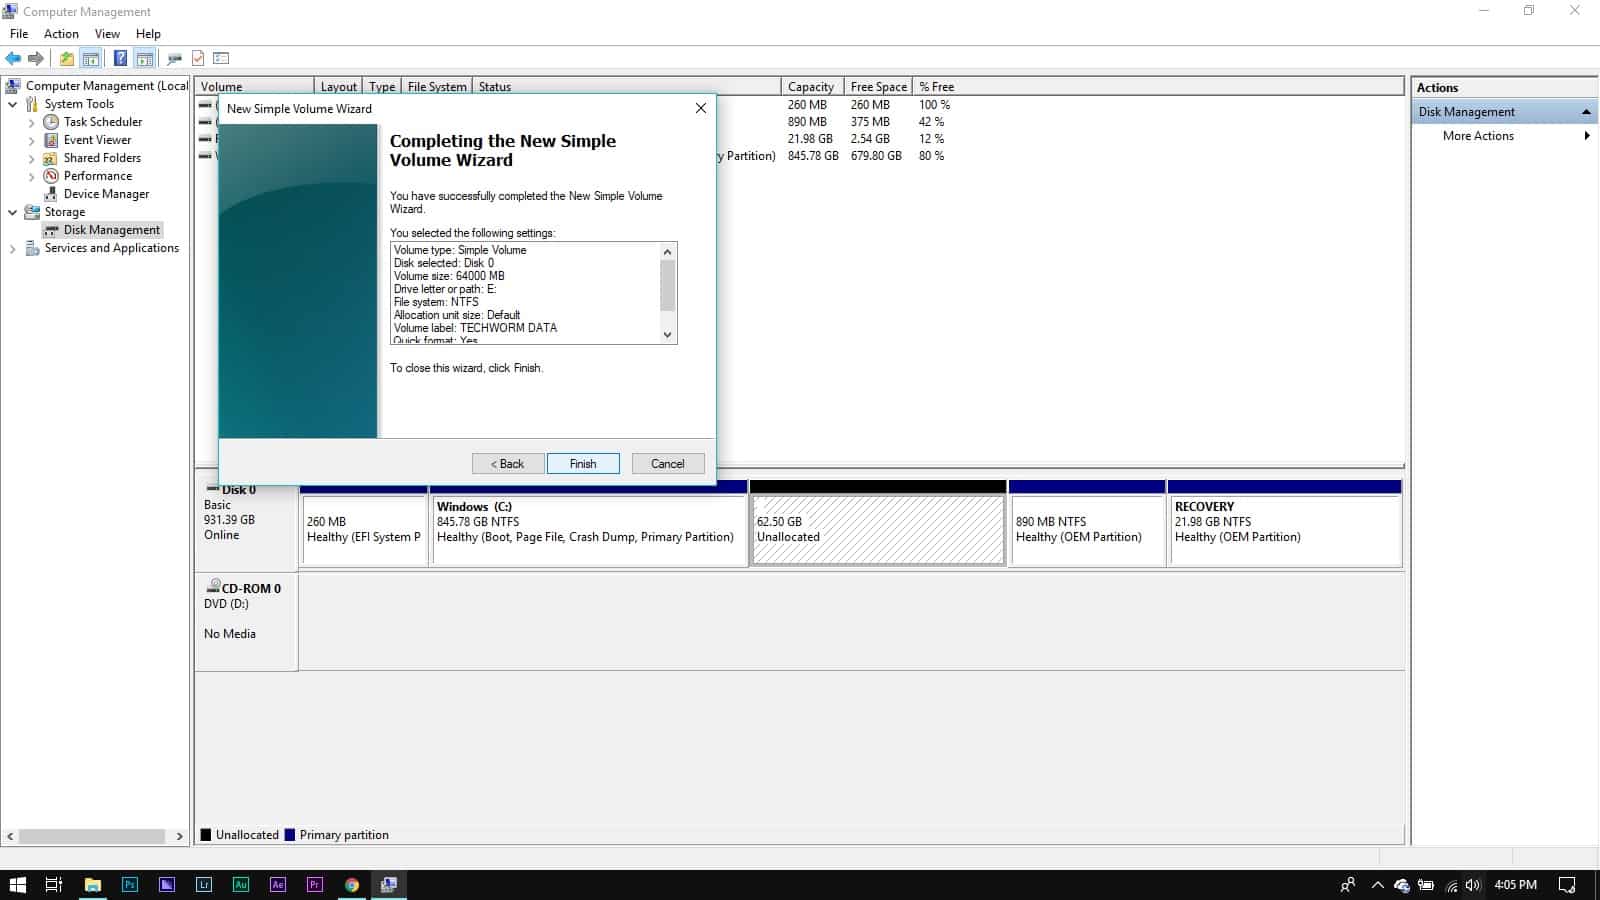This screenshot has width=1600, height=900.
Task: Expand More Actions submenu arrow
Action: tap(1587, 136)
